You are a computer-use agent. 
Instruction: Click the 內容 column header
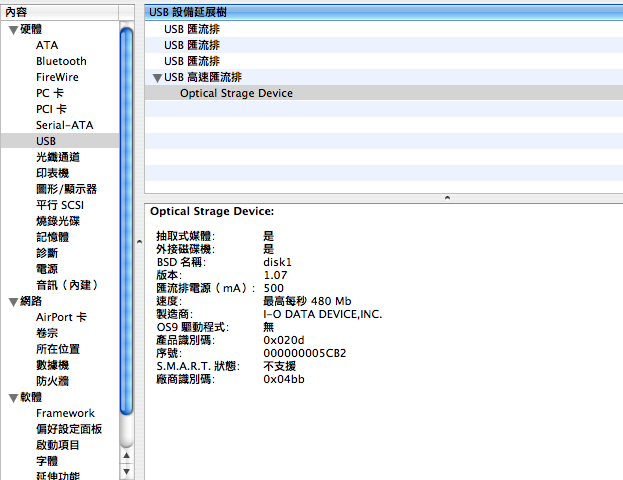point(60,12)
